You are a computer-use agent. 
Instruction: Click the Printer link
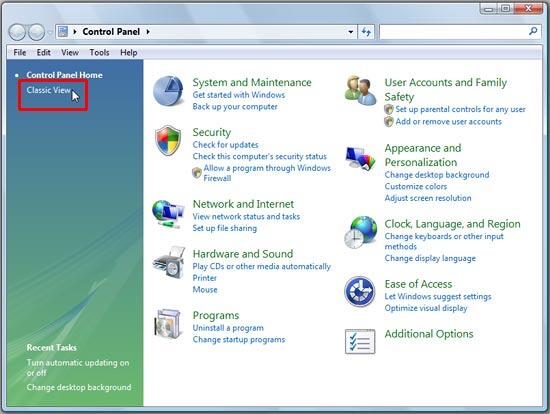pos(204,278)
